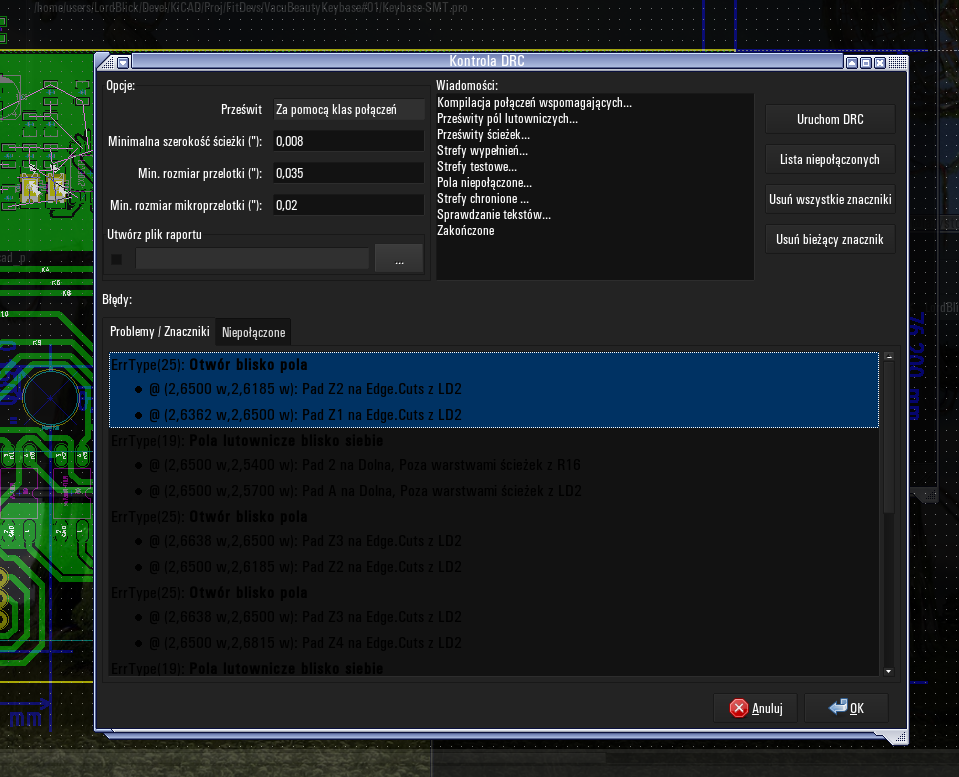Run the check with Uruchom DRC
This screenshot has width=959, height=777.
coord(830,119)
